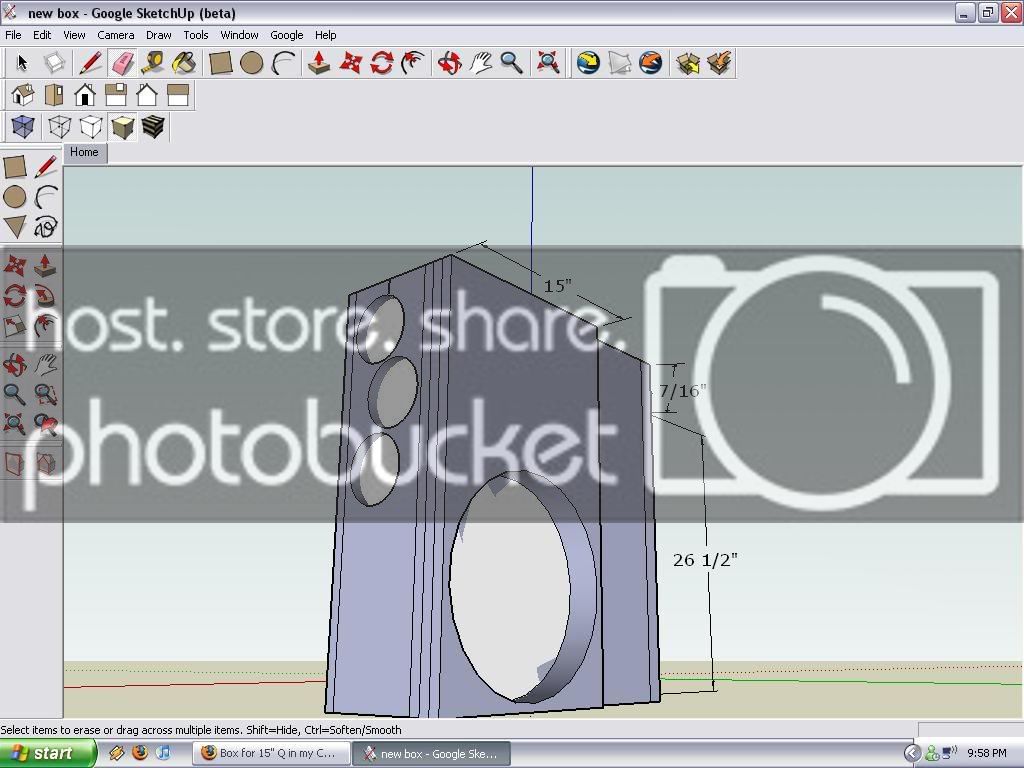Enable Hidden Line display style

91,127
